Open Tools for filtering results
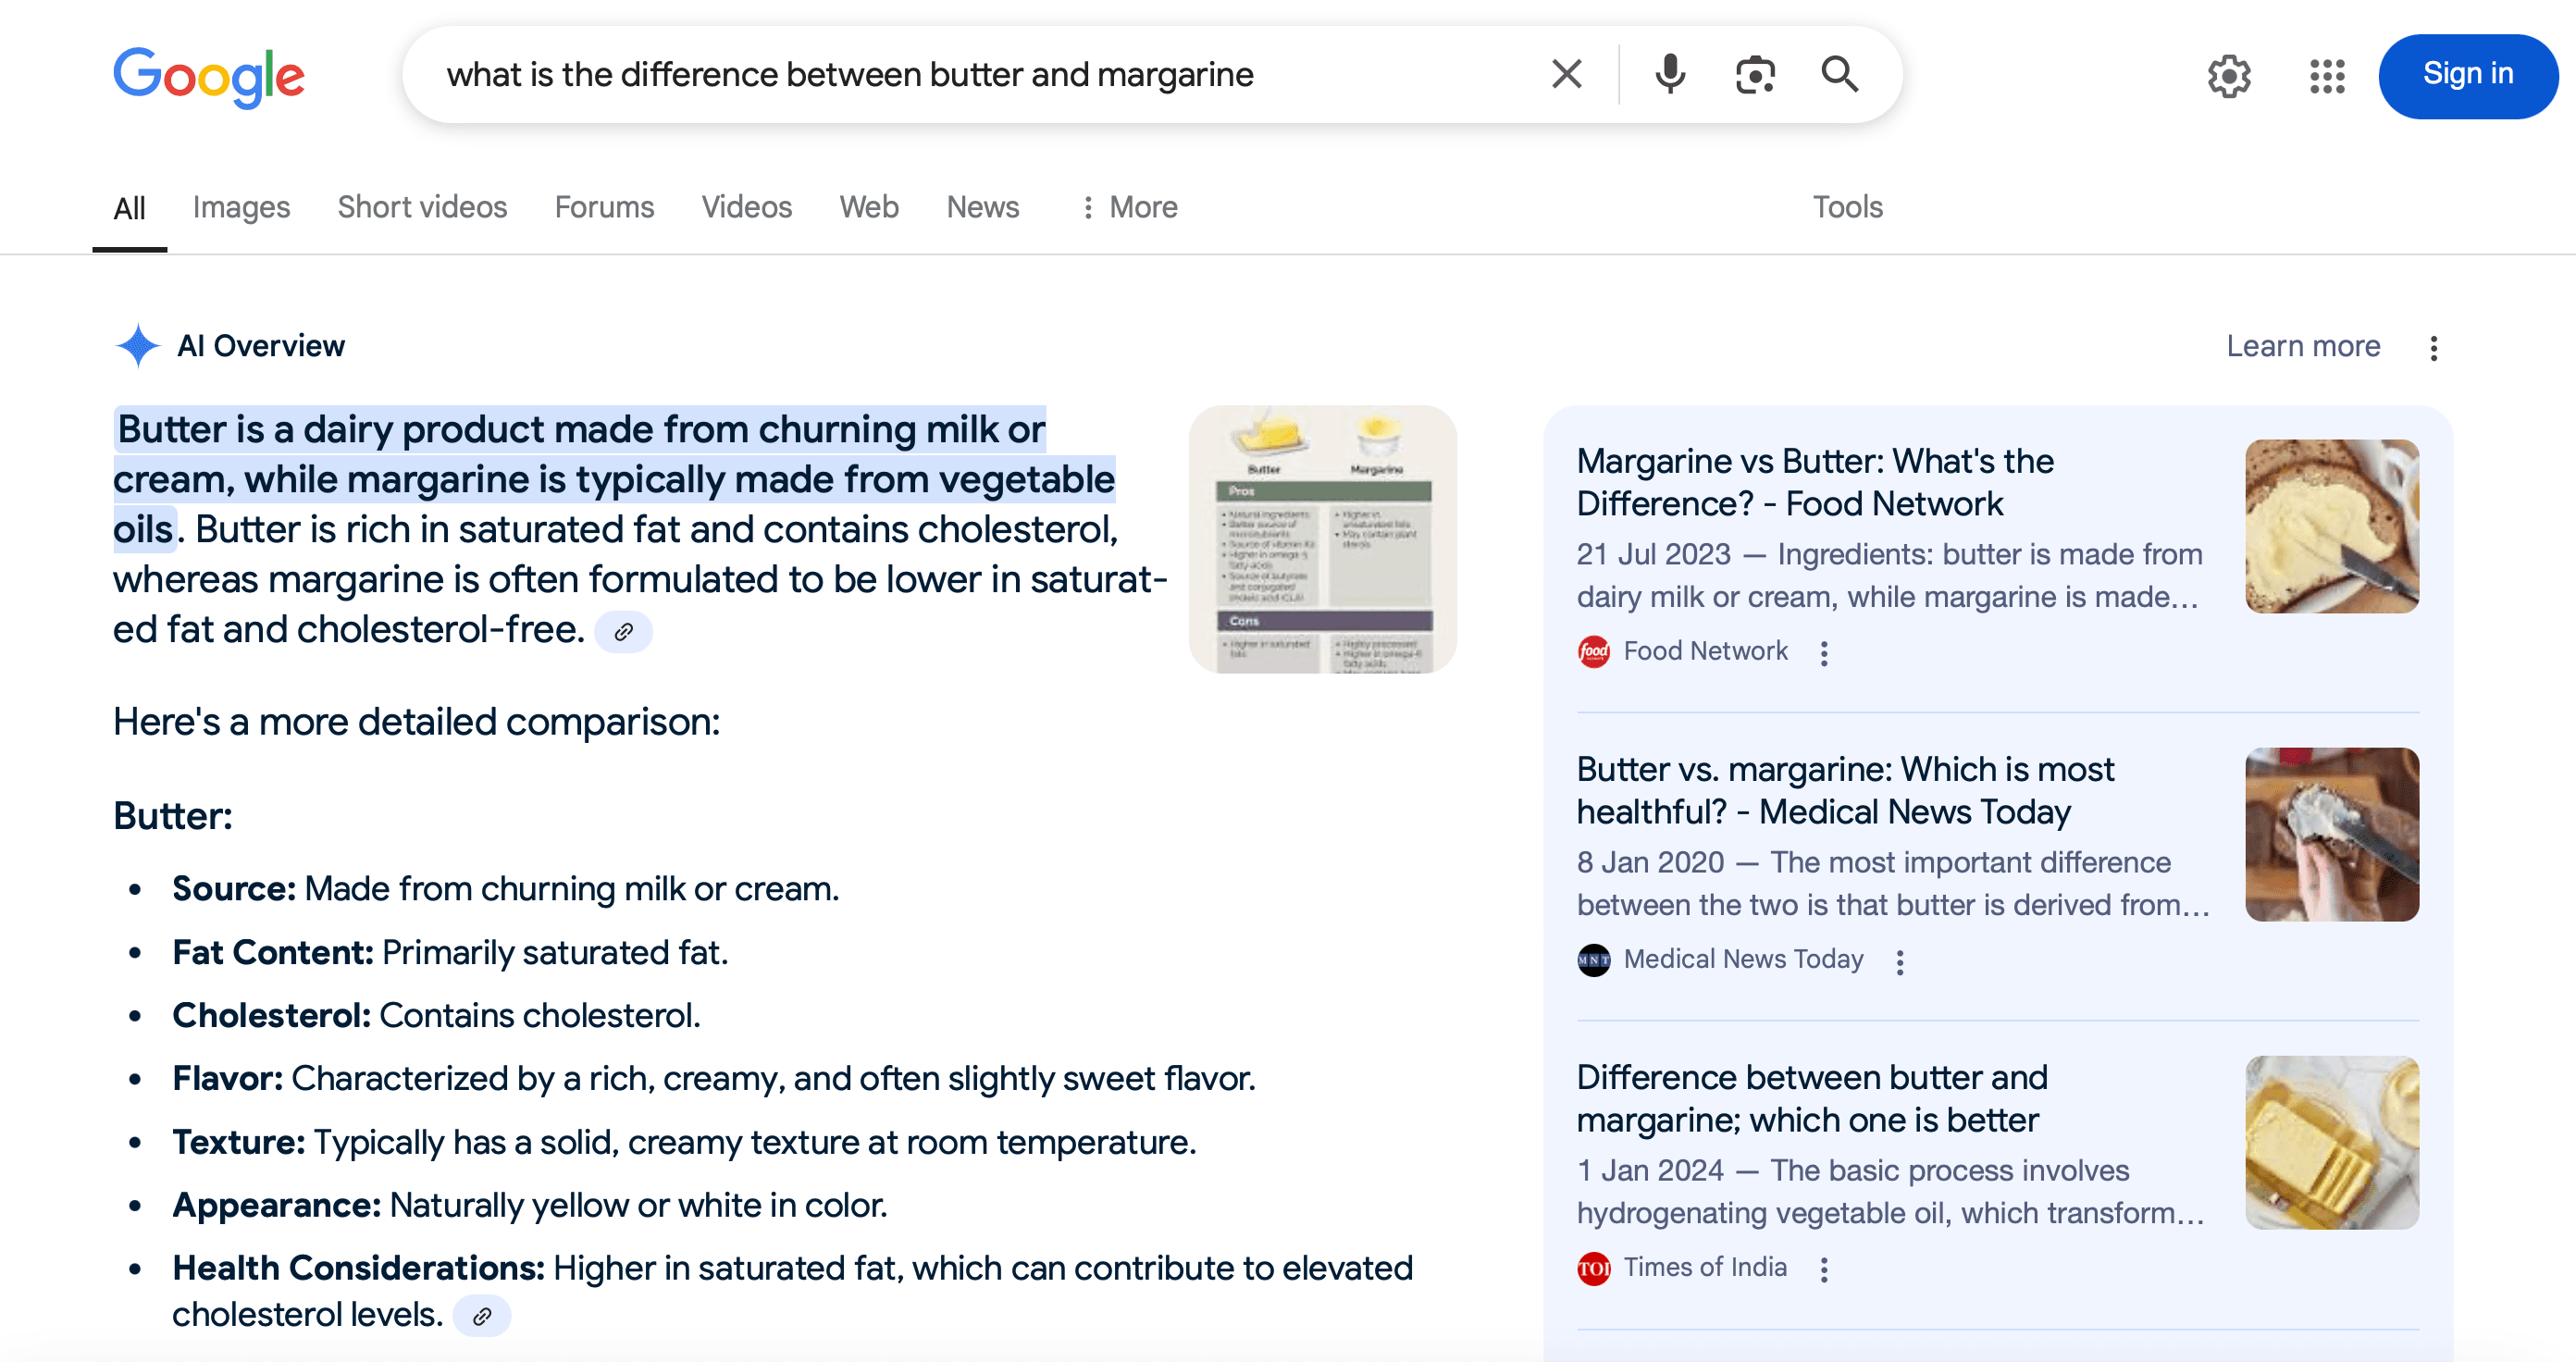The height and width of the screenshot is (1362, 2576). pos(1847,207)
